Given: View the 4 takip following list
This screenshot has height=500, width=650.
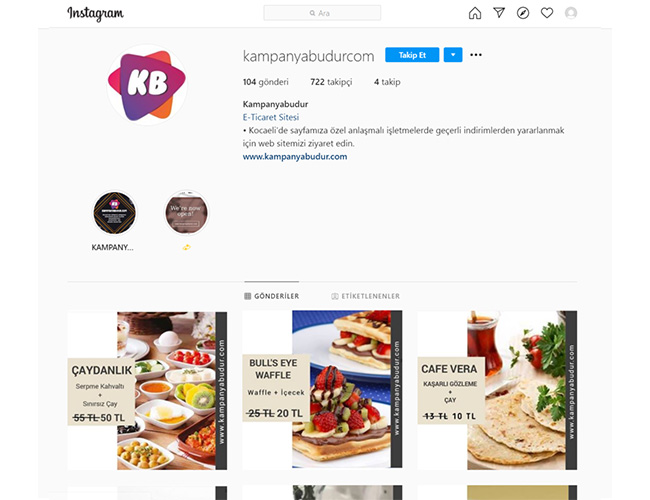Looking at the screenshot, I should pos(387,82).
